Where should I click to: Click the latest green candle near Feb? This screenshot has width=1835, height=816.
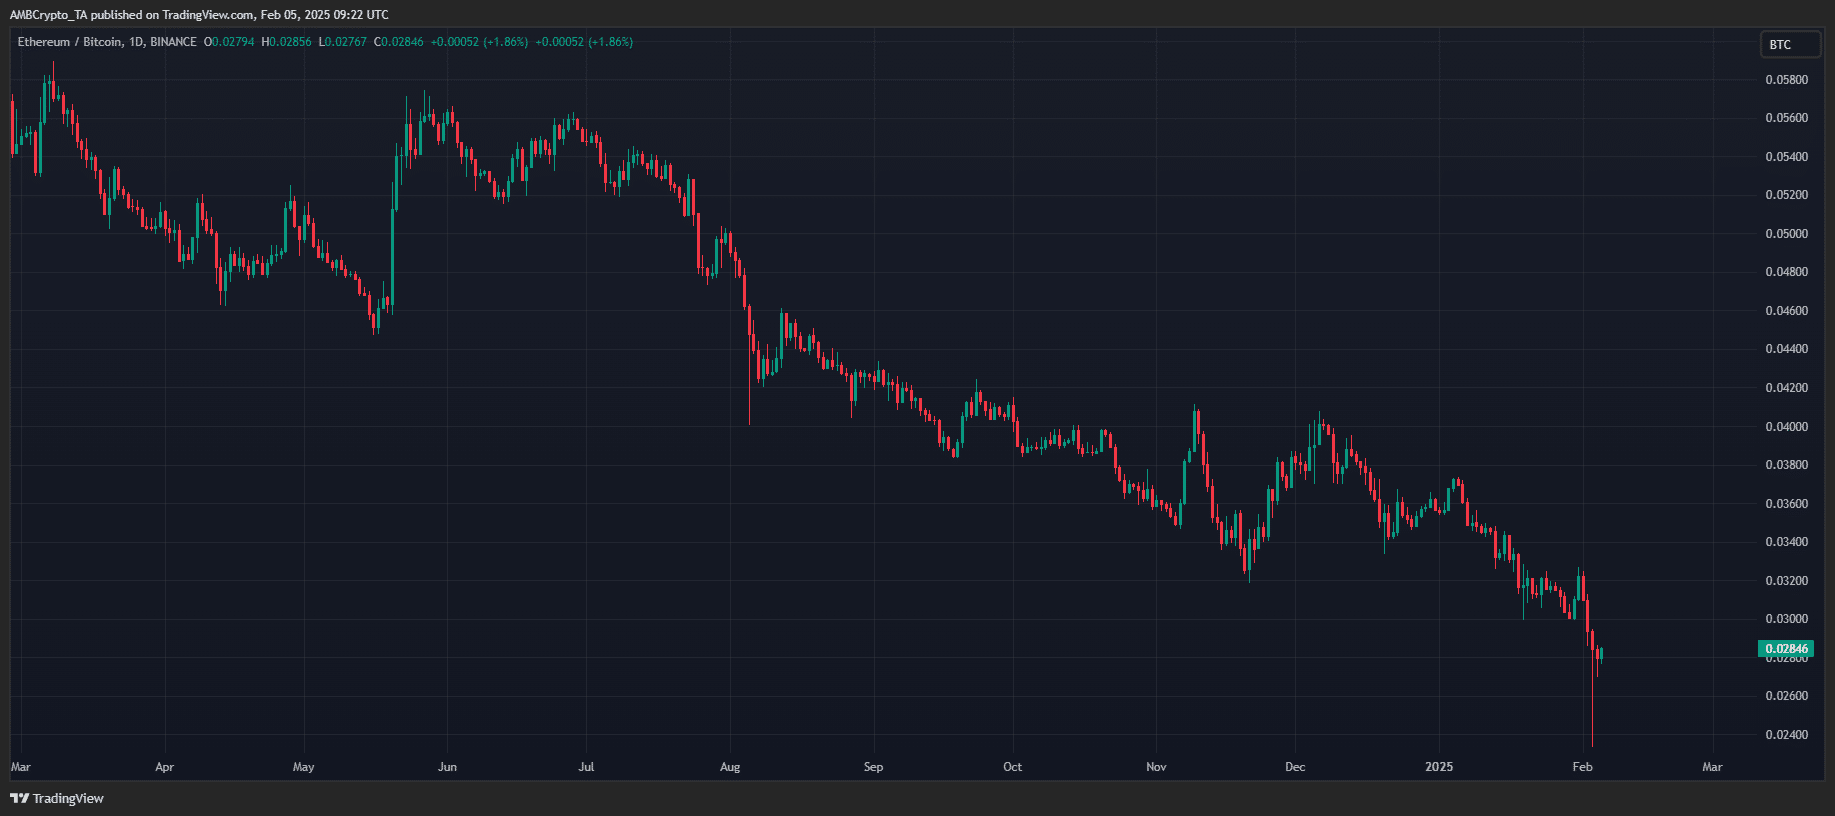click(1601, 654)
